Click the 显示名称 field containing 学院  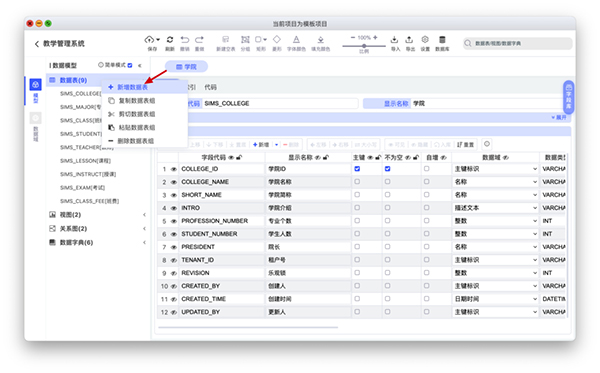[x=486, y=103]
